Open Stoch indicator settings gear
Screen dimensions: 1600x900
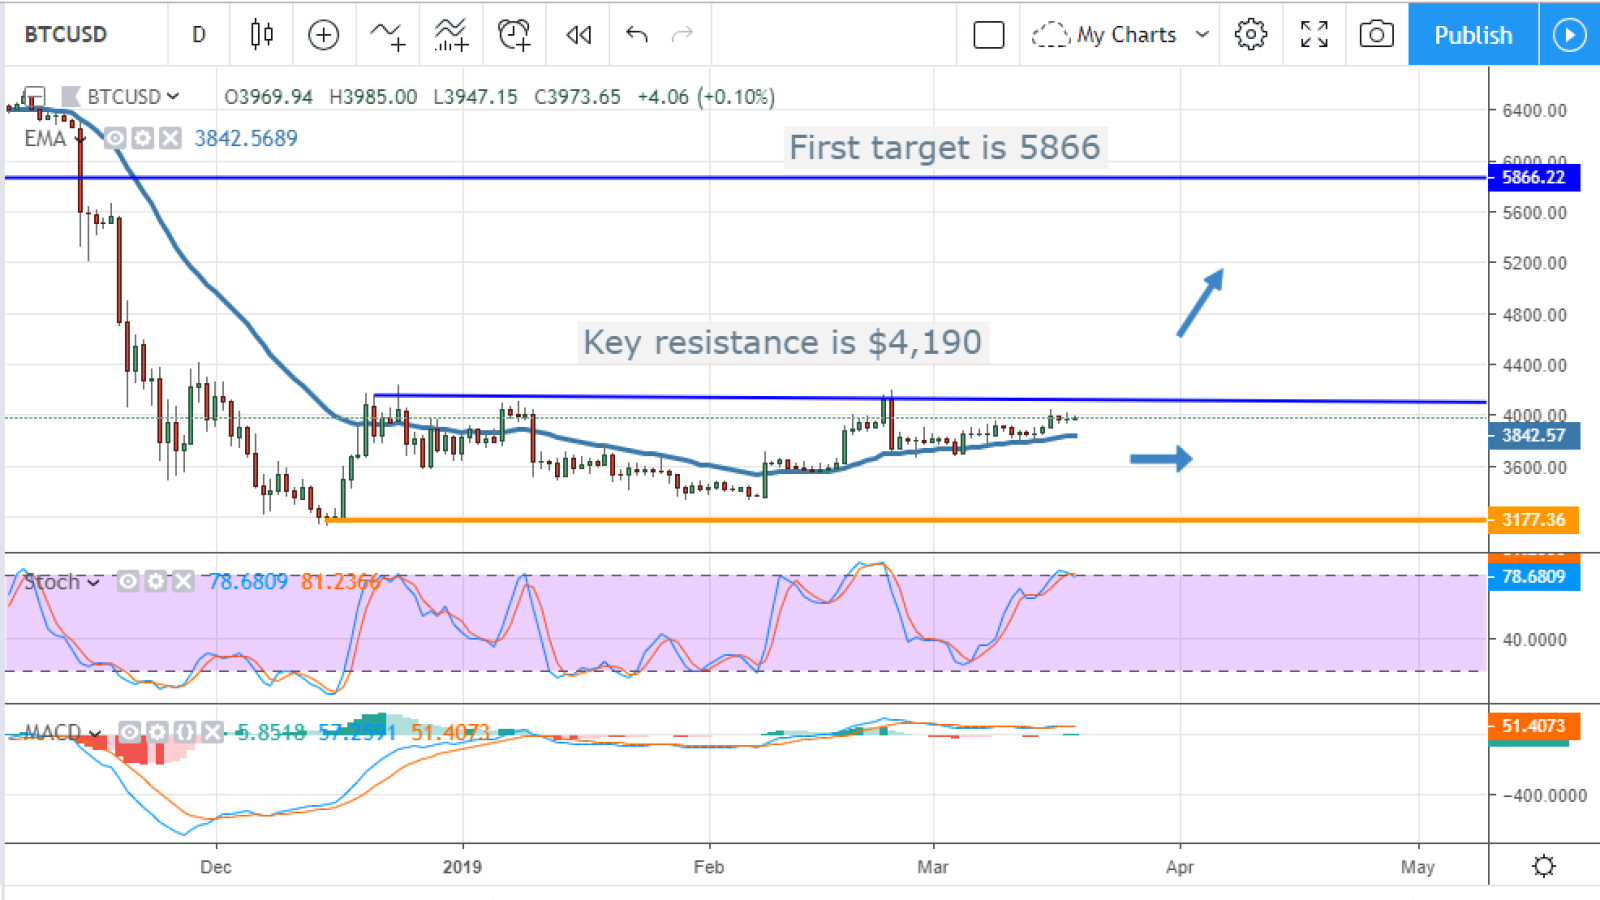tap(155, 582)
